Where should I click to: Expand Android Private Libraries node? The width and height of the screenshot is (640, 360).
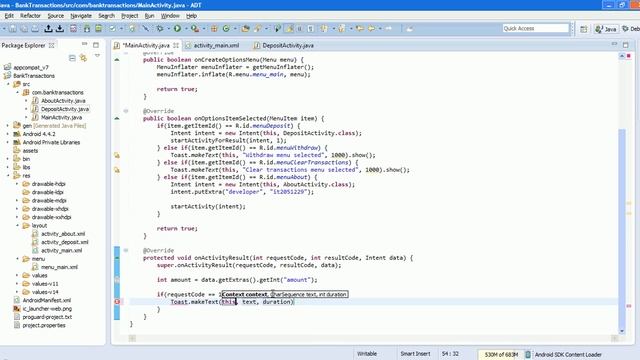point(8,142)
